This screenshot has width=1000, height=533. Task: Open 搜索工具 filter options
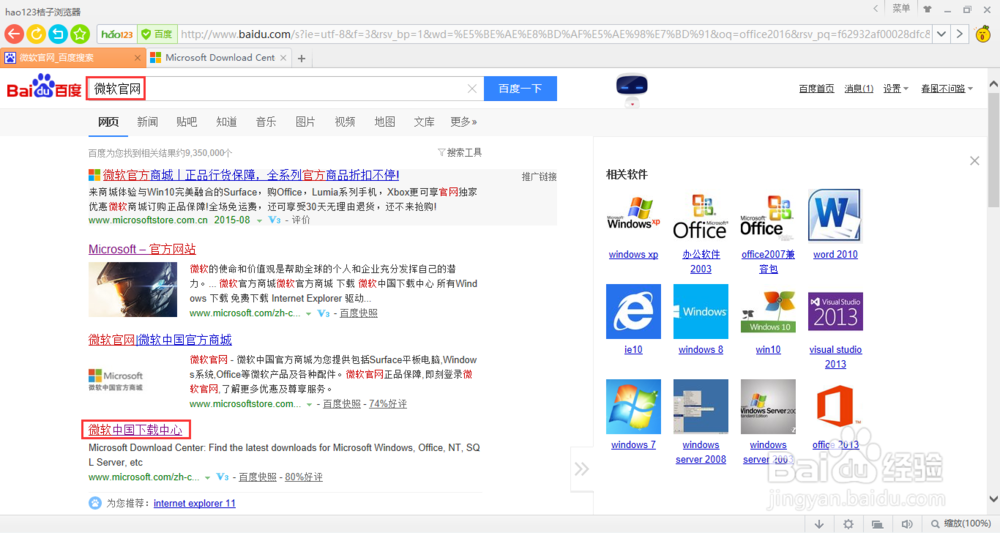point(460,152)
